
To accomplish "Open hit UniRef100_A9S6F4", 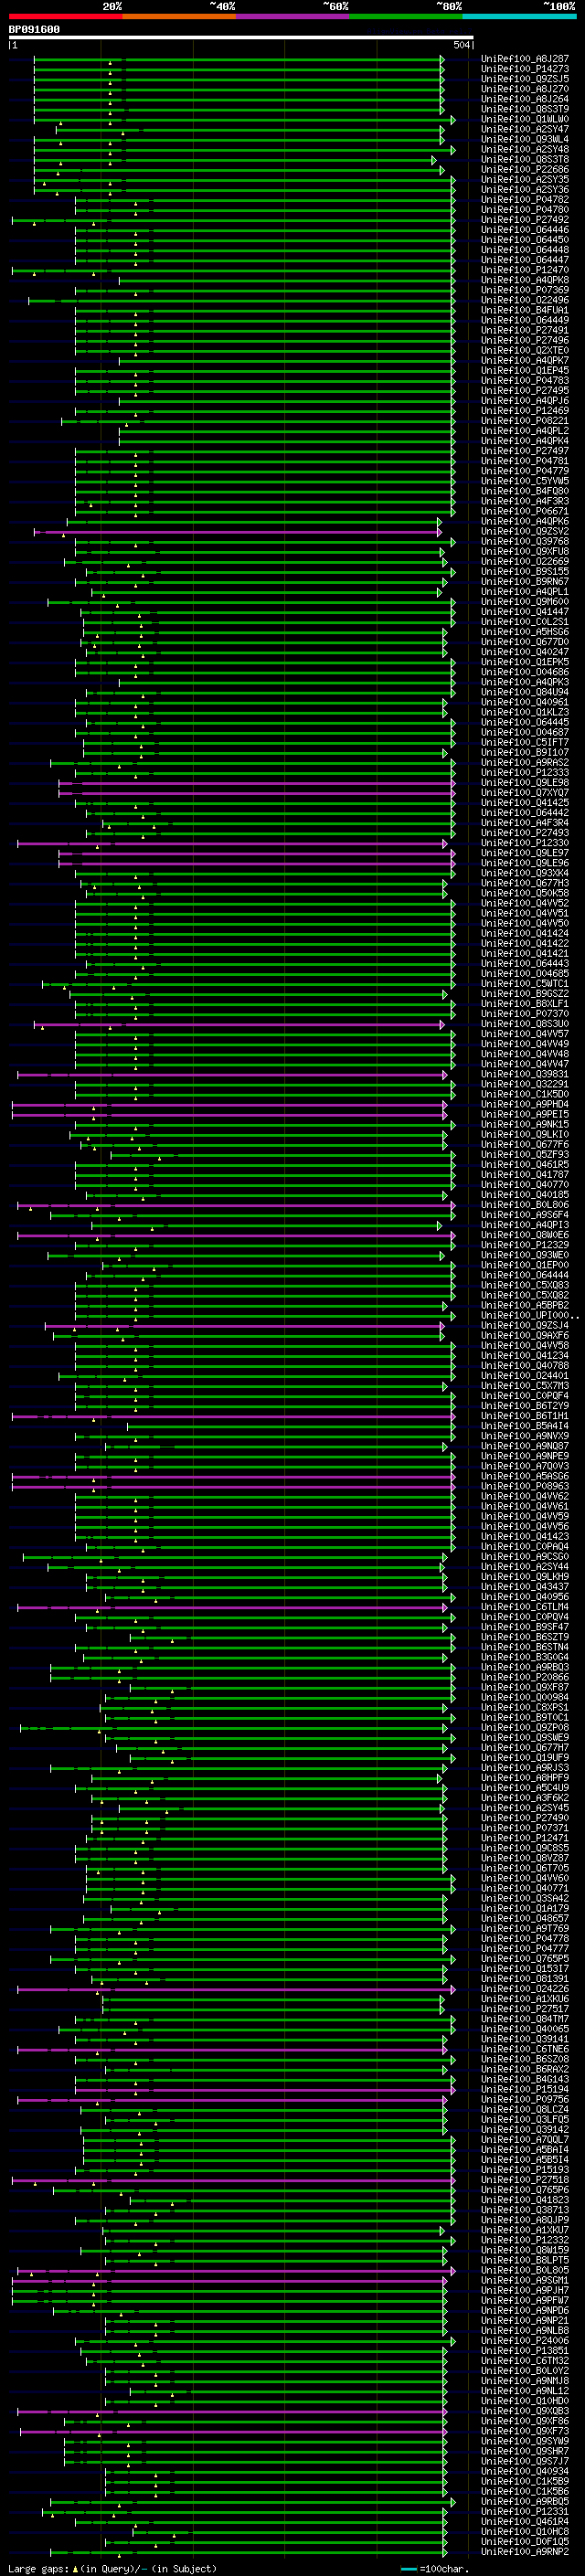I will (x=525, y=1215).
